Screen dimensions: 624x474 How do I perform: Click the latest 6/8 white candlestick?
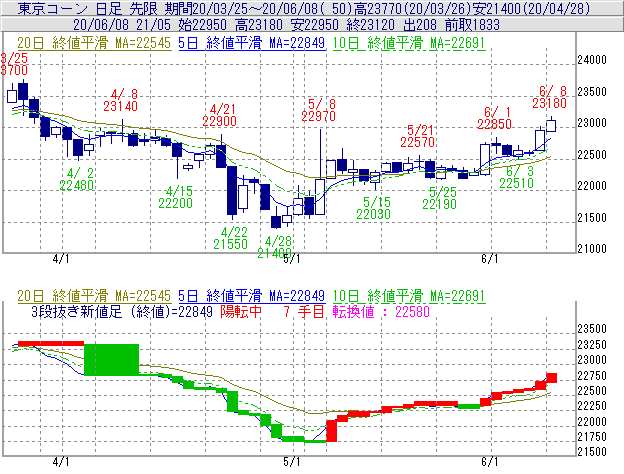pos(551,125)
